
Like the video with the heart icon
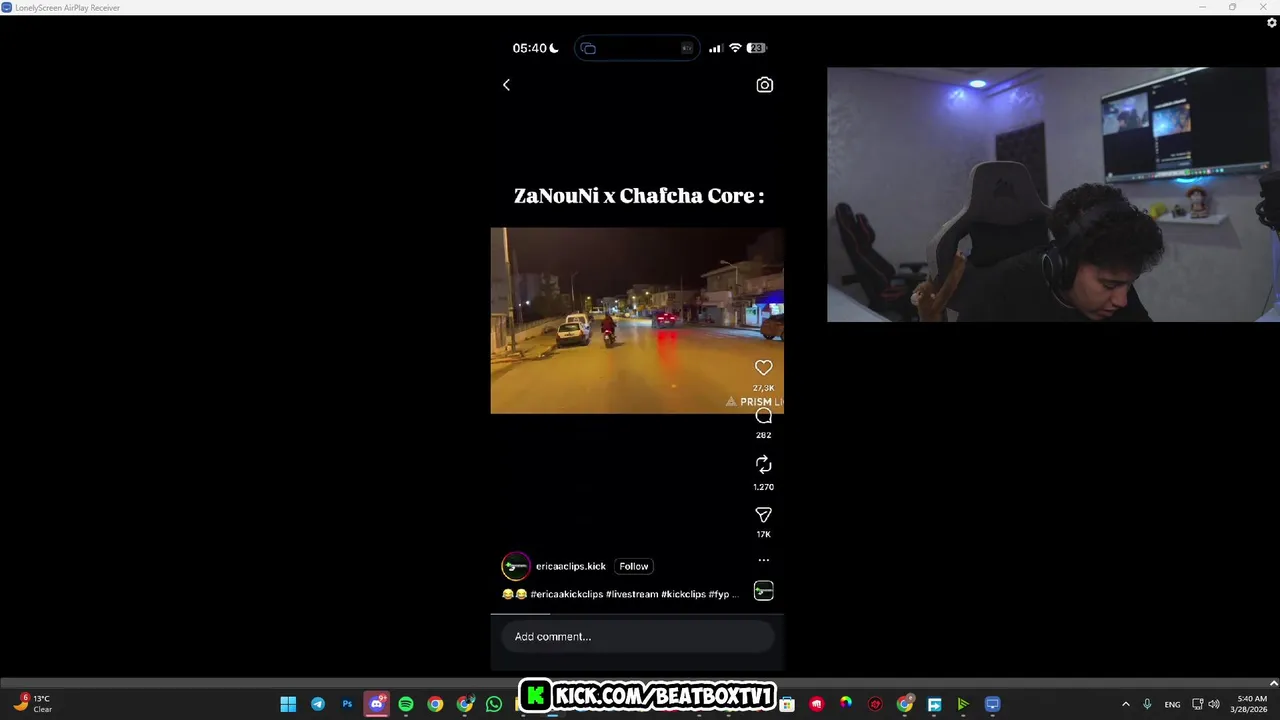[x=763, y=368]
